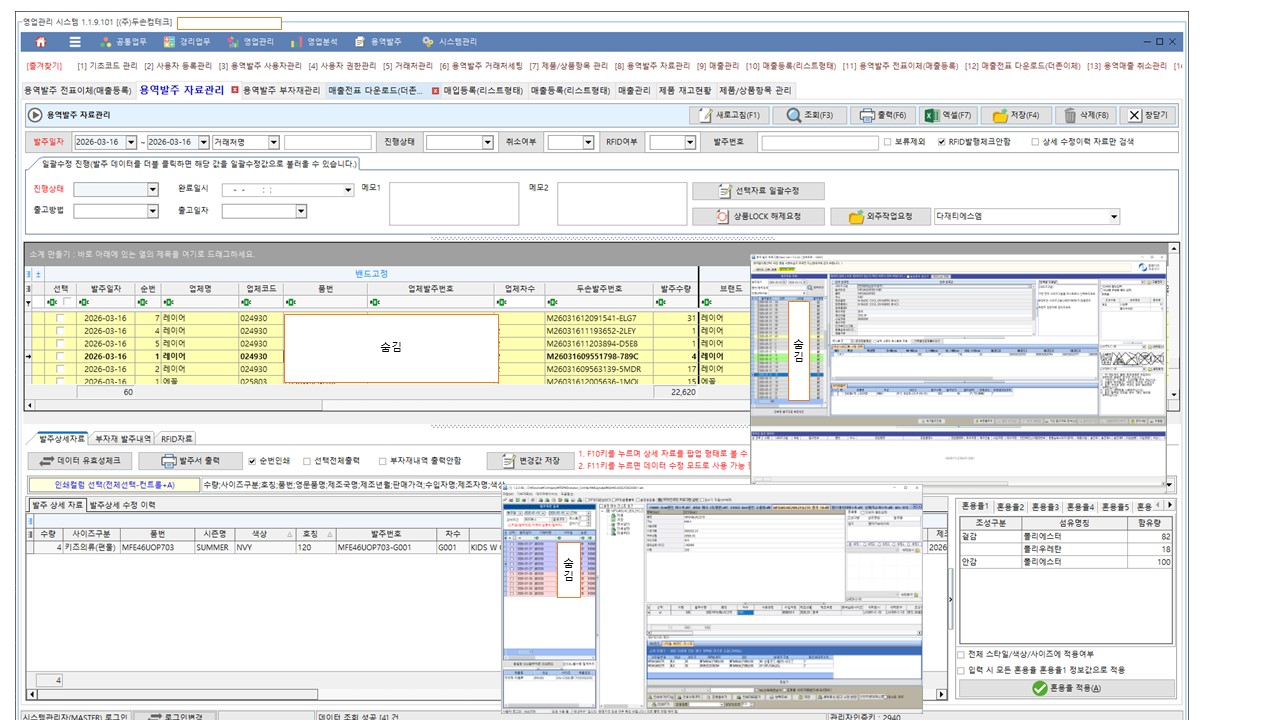Click the 삭제(F8) trash can button
Screen dimensions: 1280x720
pyautogui.click(x=1083, y=115)
